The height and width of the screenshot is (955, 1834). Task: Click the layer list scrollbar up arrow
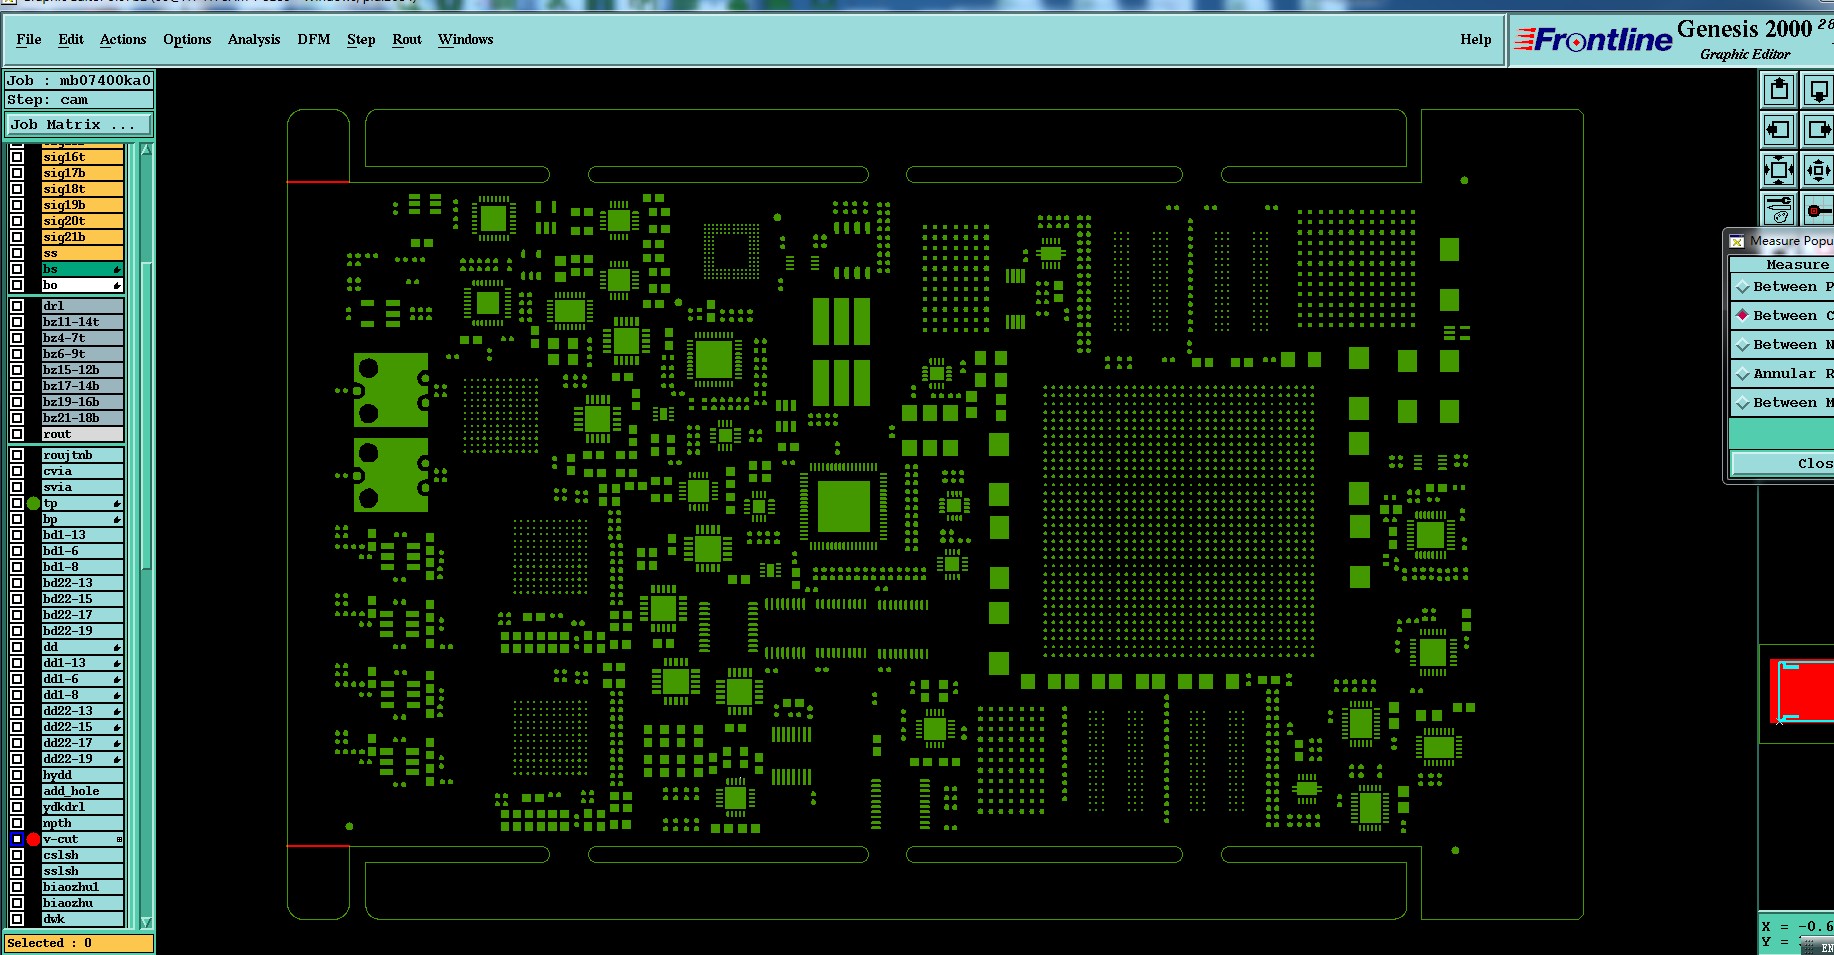click(146, 150)
